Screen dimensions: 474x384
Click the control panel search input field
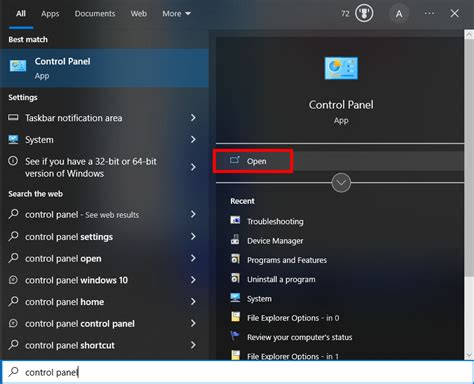coord(237,372)
